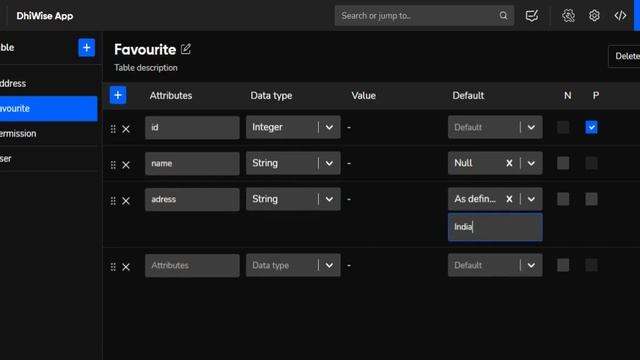Image resolution: width=640 pixels, height=360 pixels.
Task: Remove the adress attribute row
Action: [x=126, y=201]
